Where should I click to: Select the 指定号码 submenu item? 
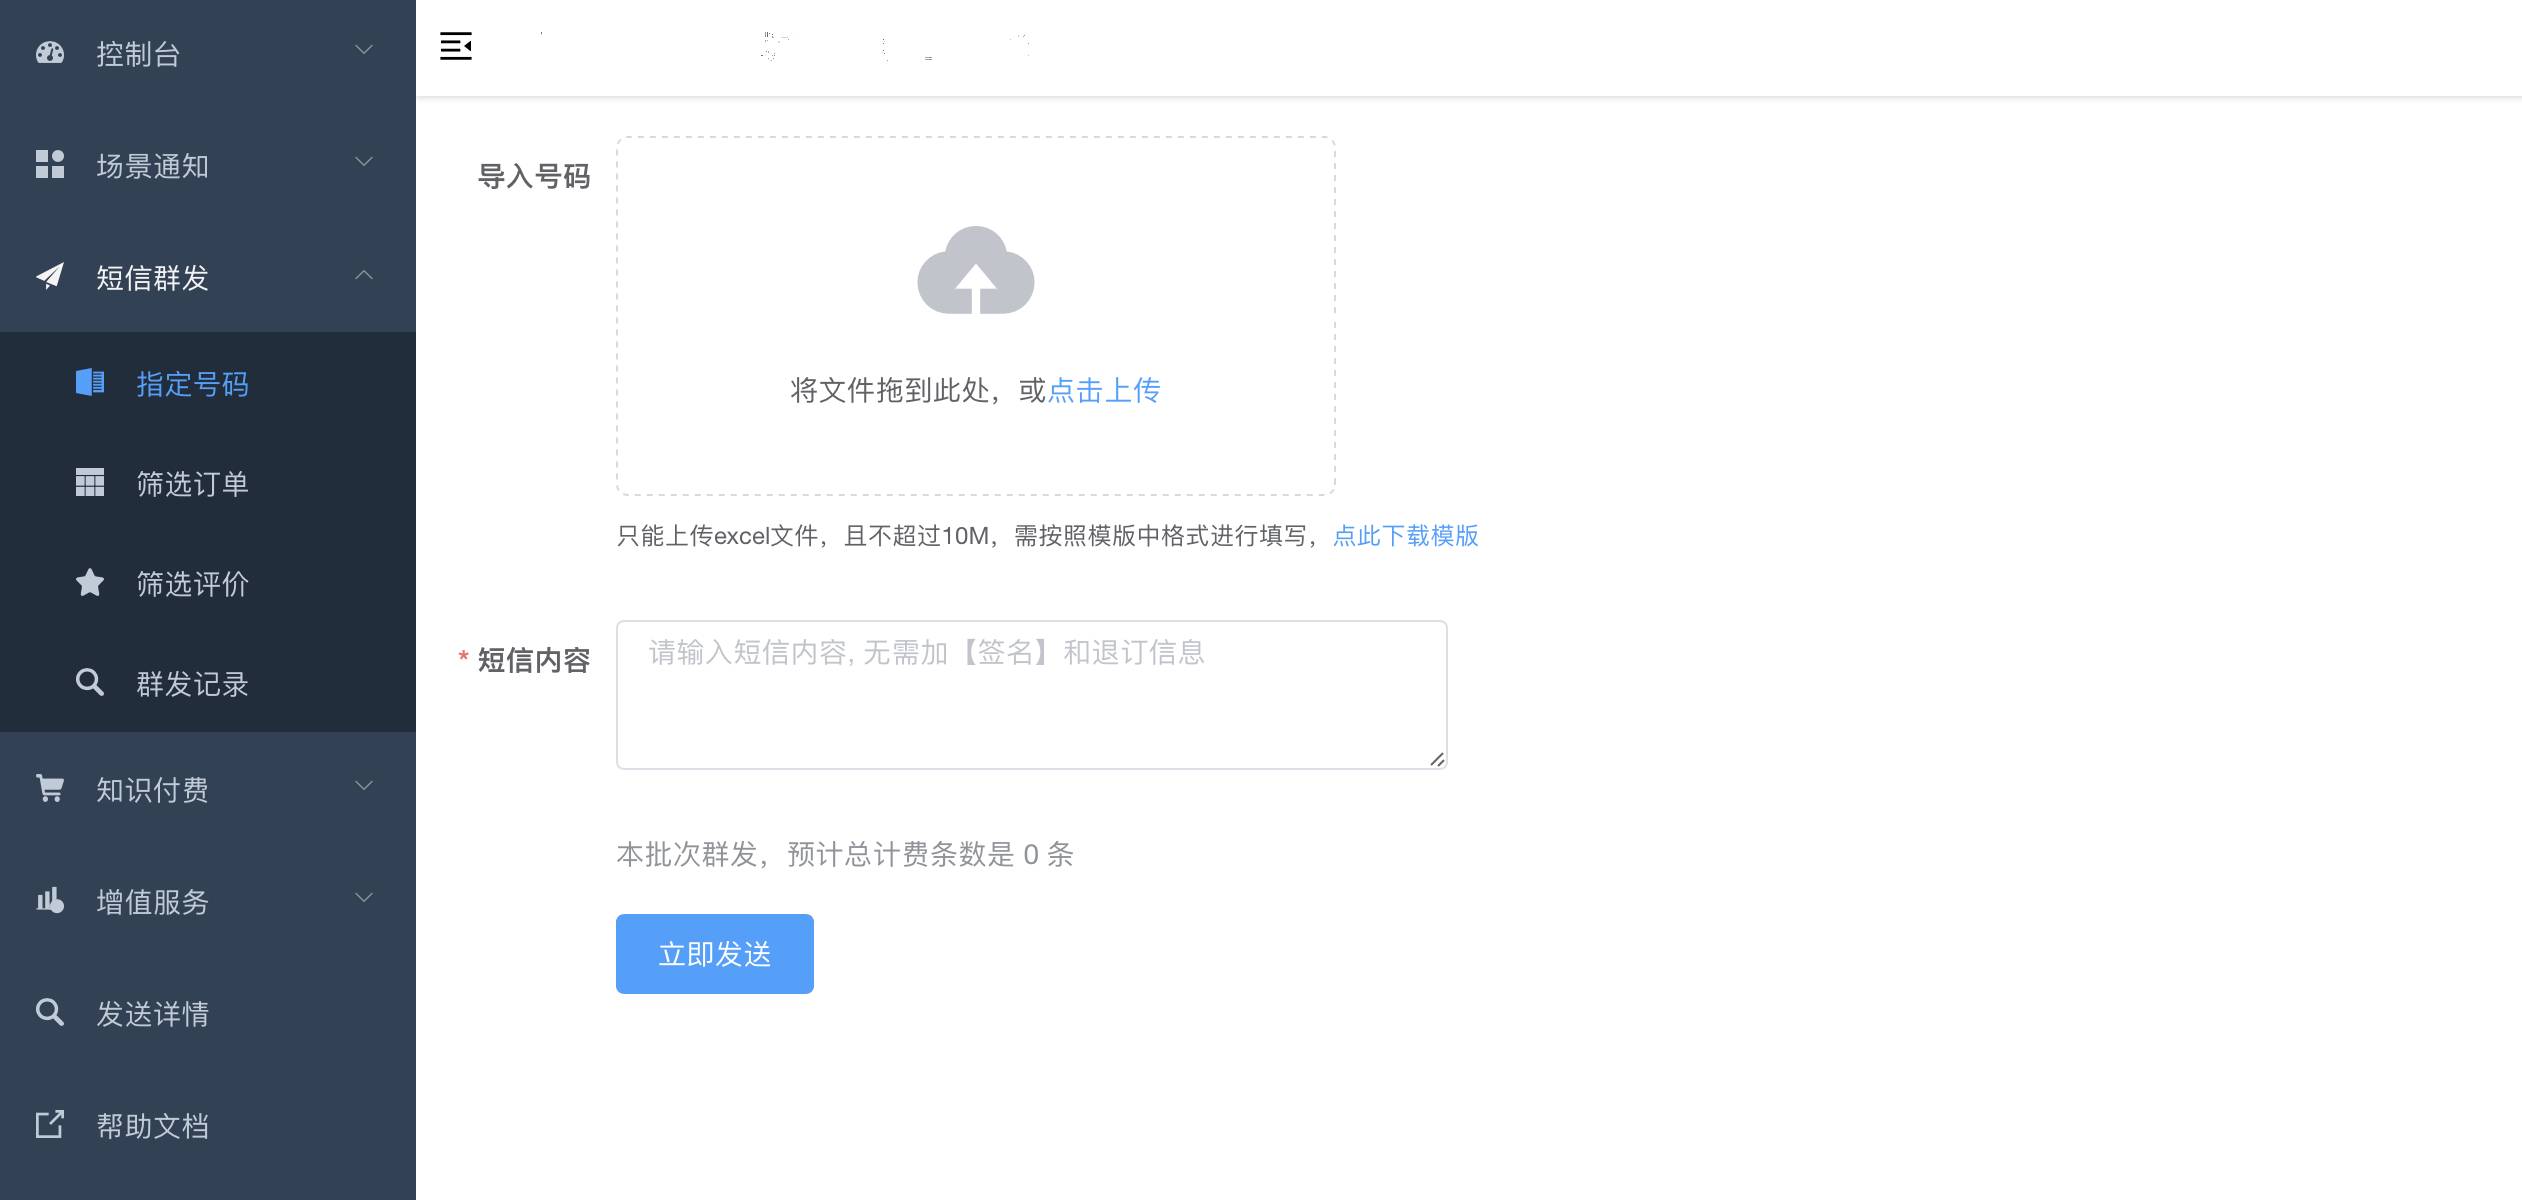pyautogui.click(x=208, y=382)
